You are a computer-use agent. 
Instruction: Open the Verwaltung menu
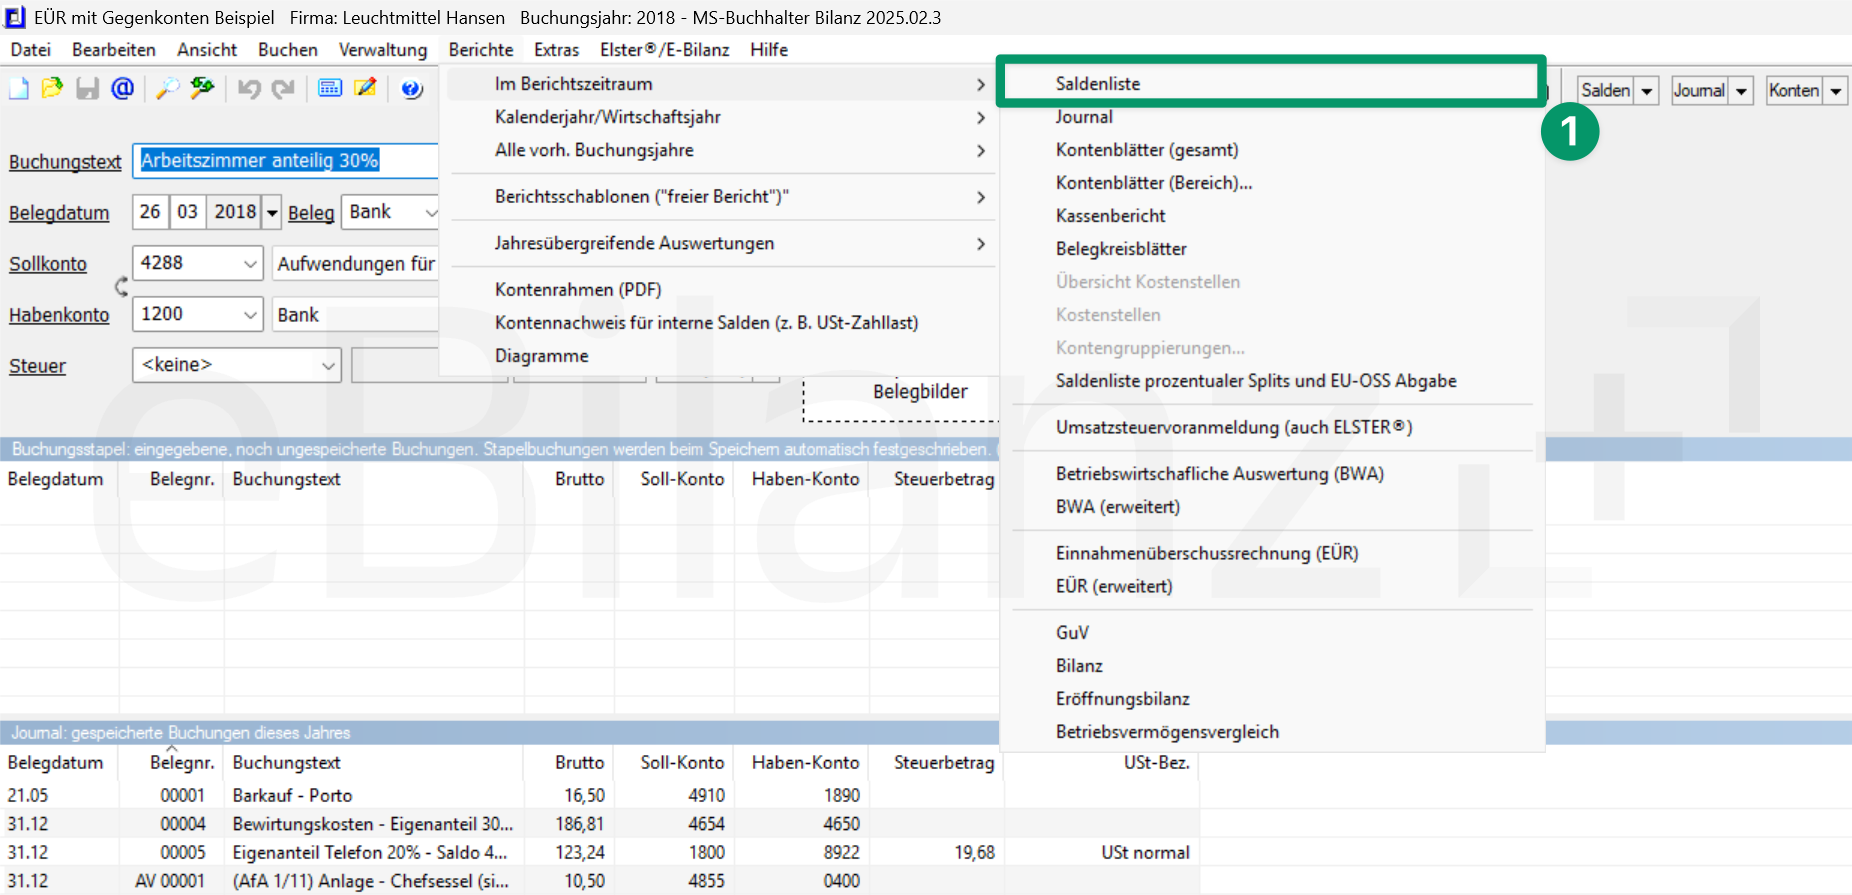[383, 50]
